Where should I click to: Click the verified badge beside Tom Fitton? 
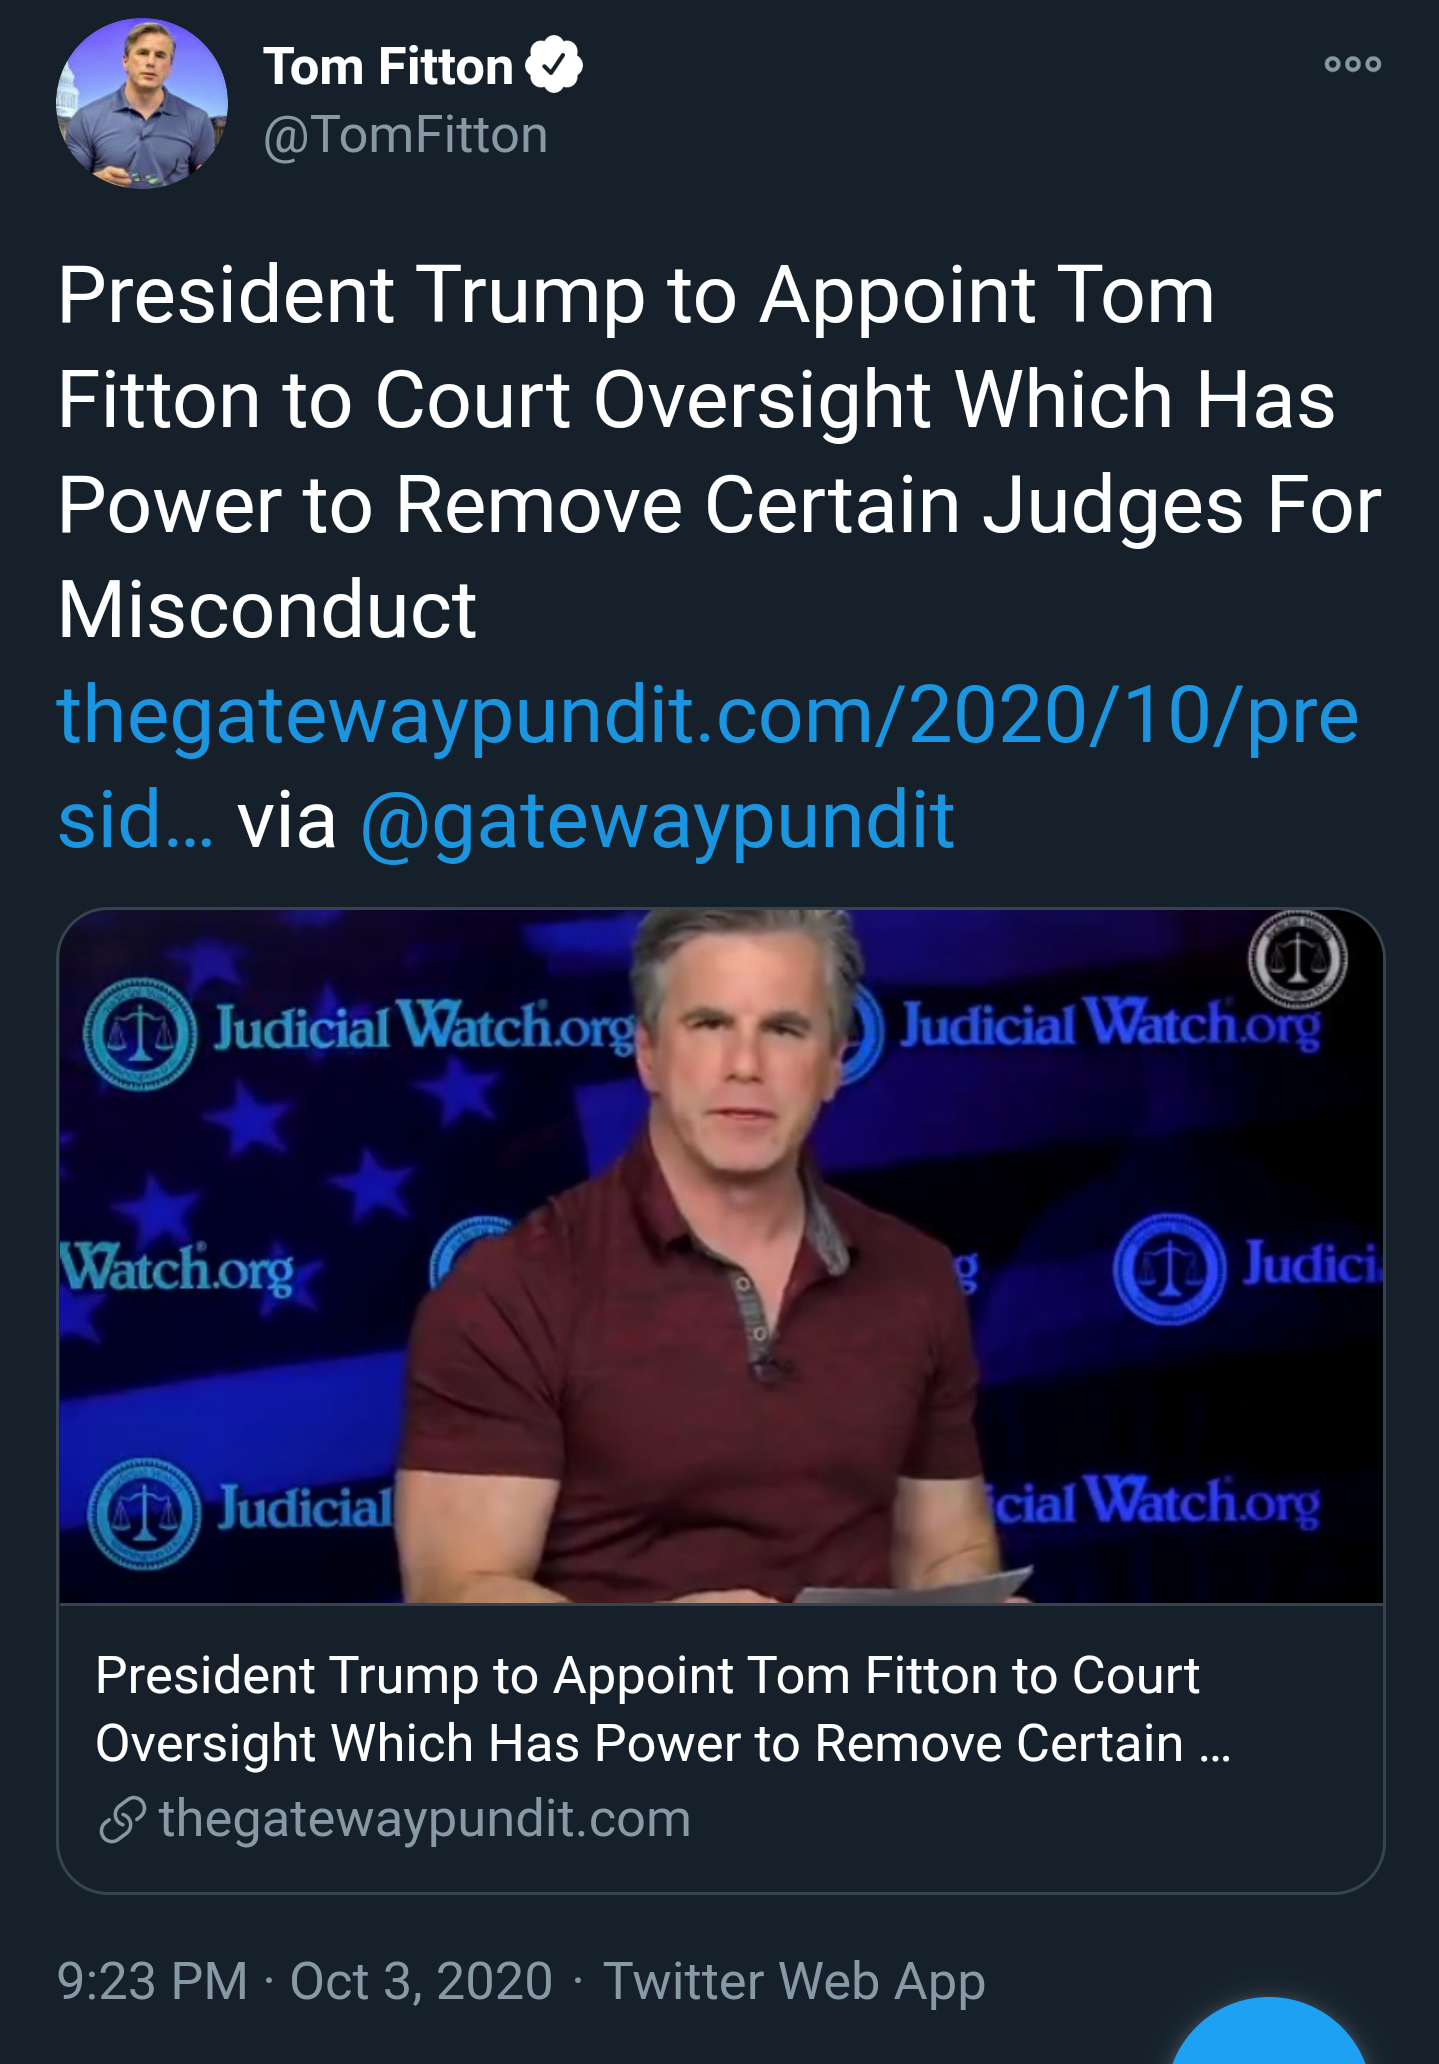pyautogui.click(x=554, y=66)
